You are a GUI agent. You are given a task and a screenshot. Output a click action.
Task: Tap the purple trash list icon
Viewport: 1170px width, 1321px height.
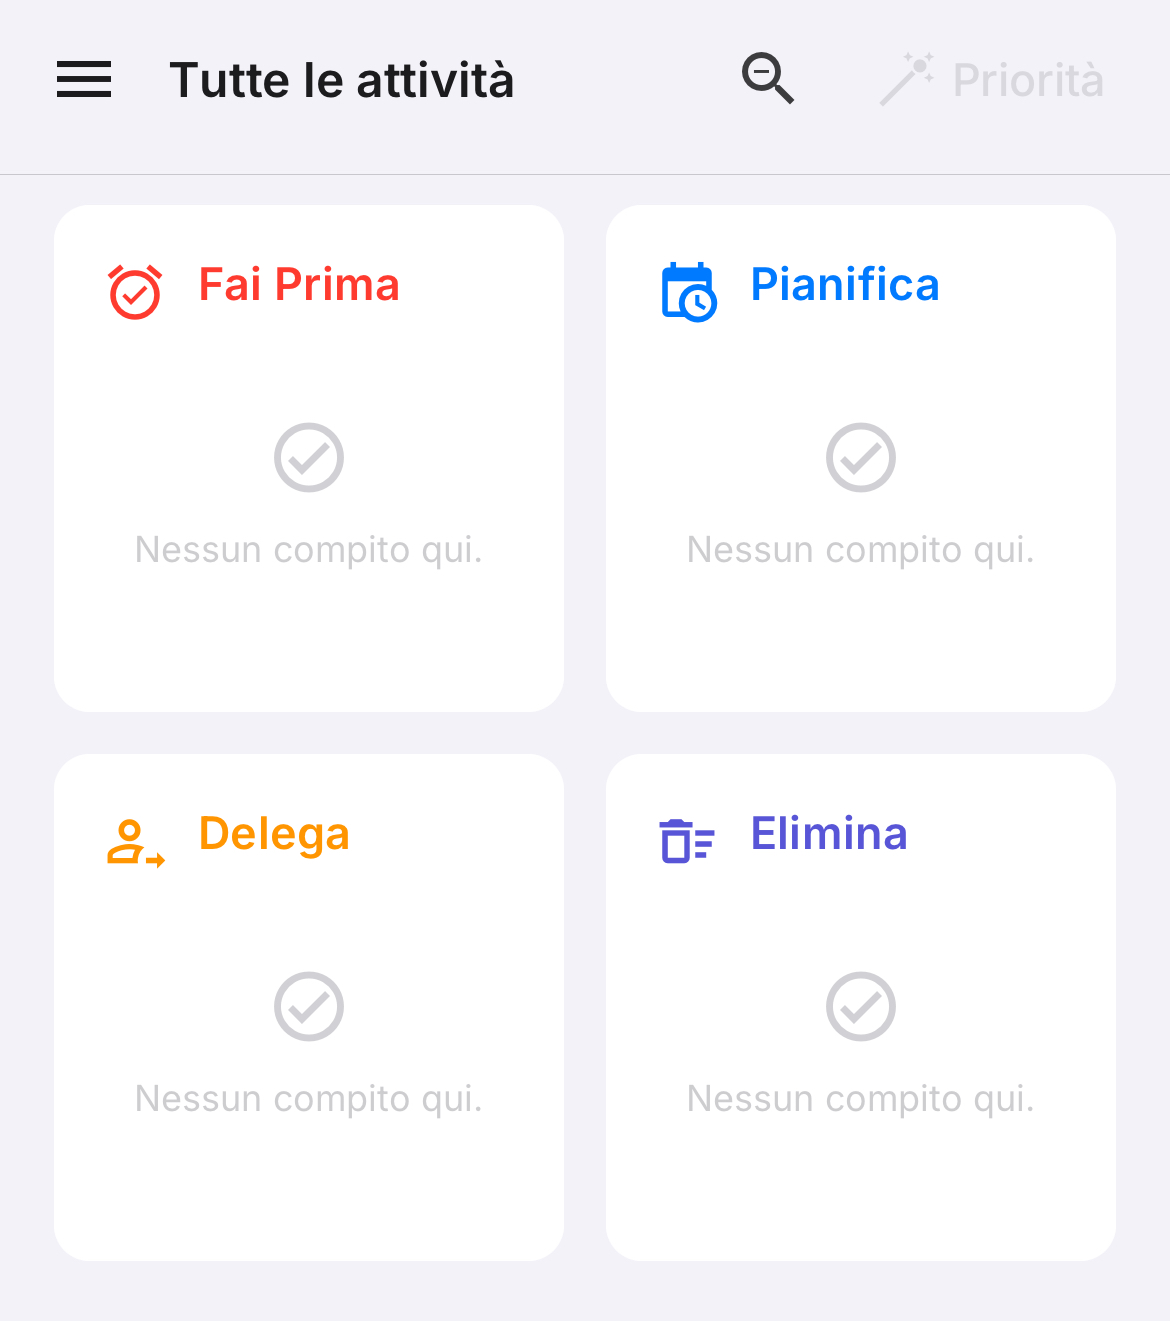point(687,840)
